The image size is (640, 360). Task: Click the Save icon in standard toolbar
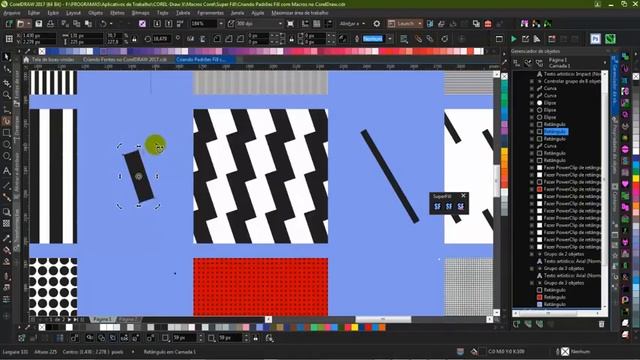38,24
